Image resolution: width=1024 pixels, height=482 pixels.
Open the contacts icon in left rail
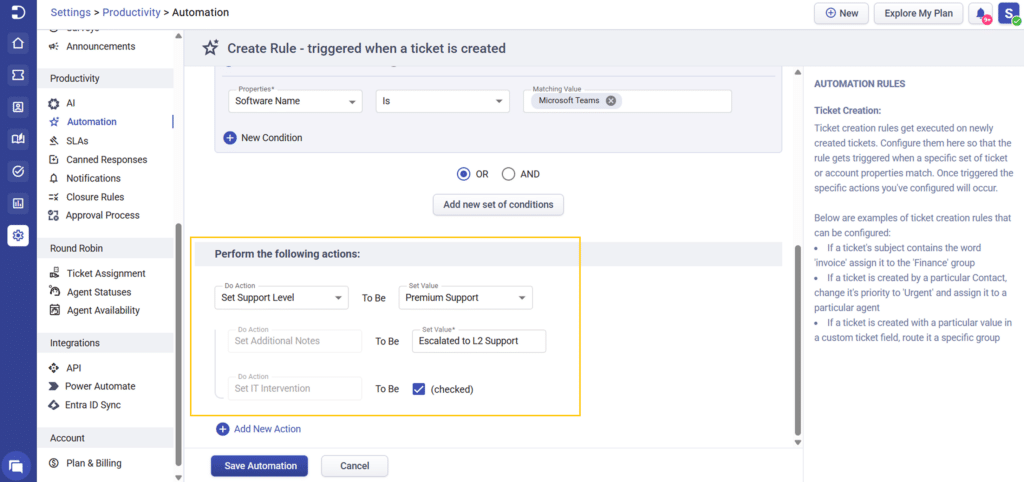[18, 107]
